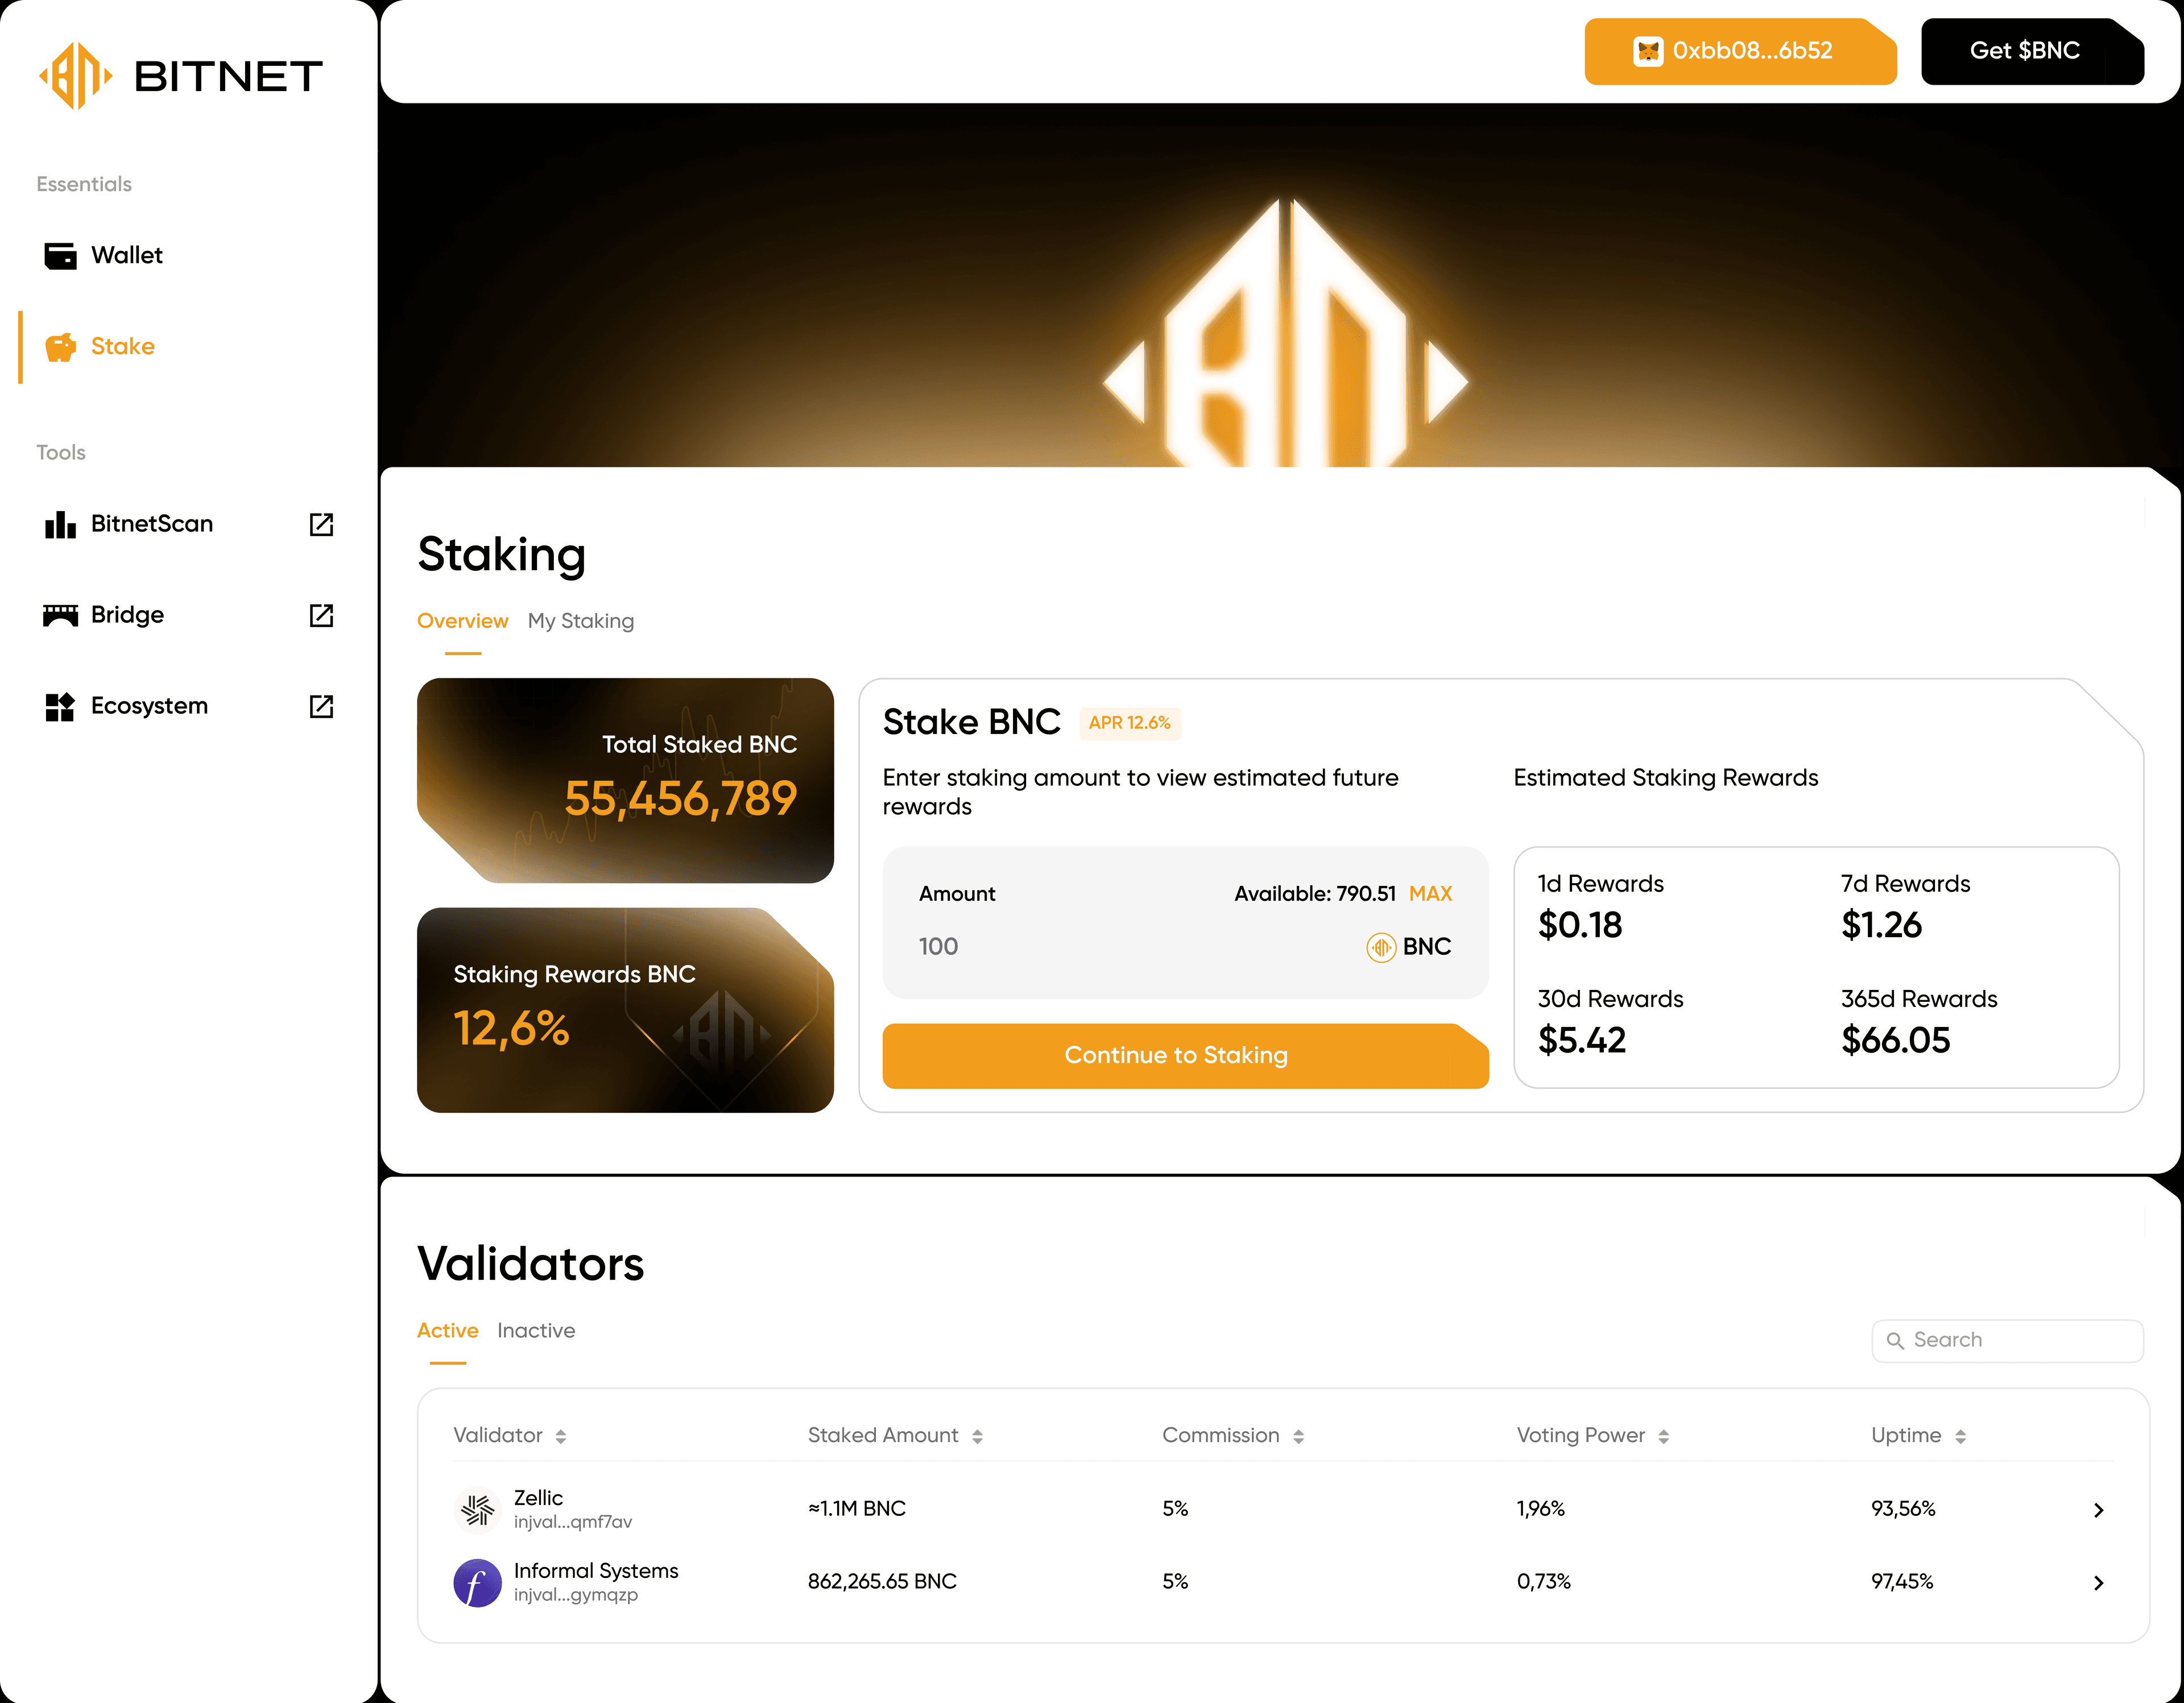Sort validators by Voting Power

pos(1663,1436)
